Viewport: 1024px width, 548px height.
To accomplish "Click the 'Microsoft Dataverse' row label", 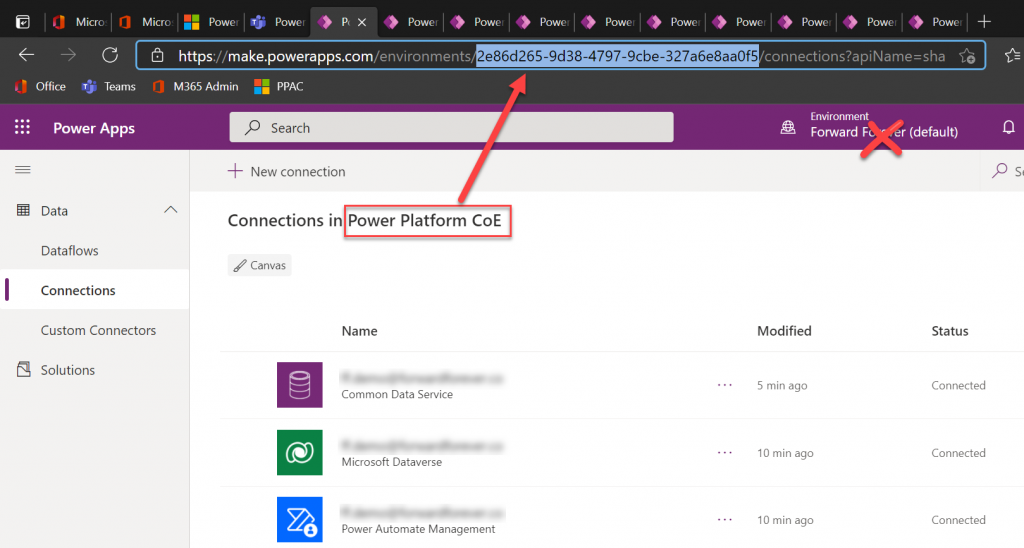I will pos(392,462).
